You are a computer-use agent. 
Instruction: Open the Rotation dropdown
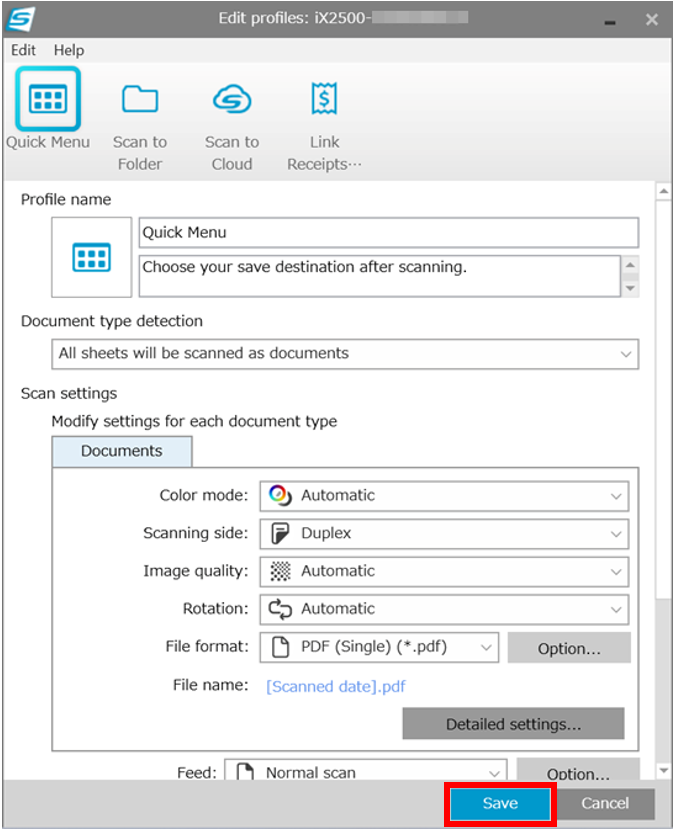click(x=444, y=609)
